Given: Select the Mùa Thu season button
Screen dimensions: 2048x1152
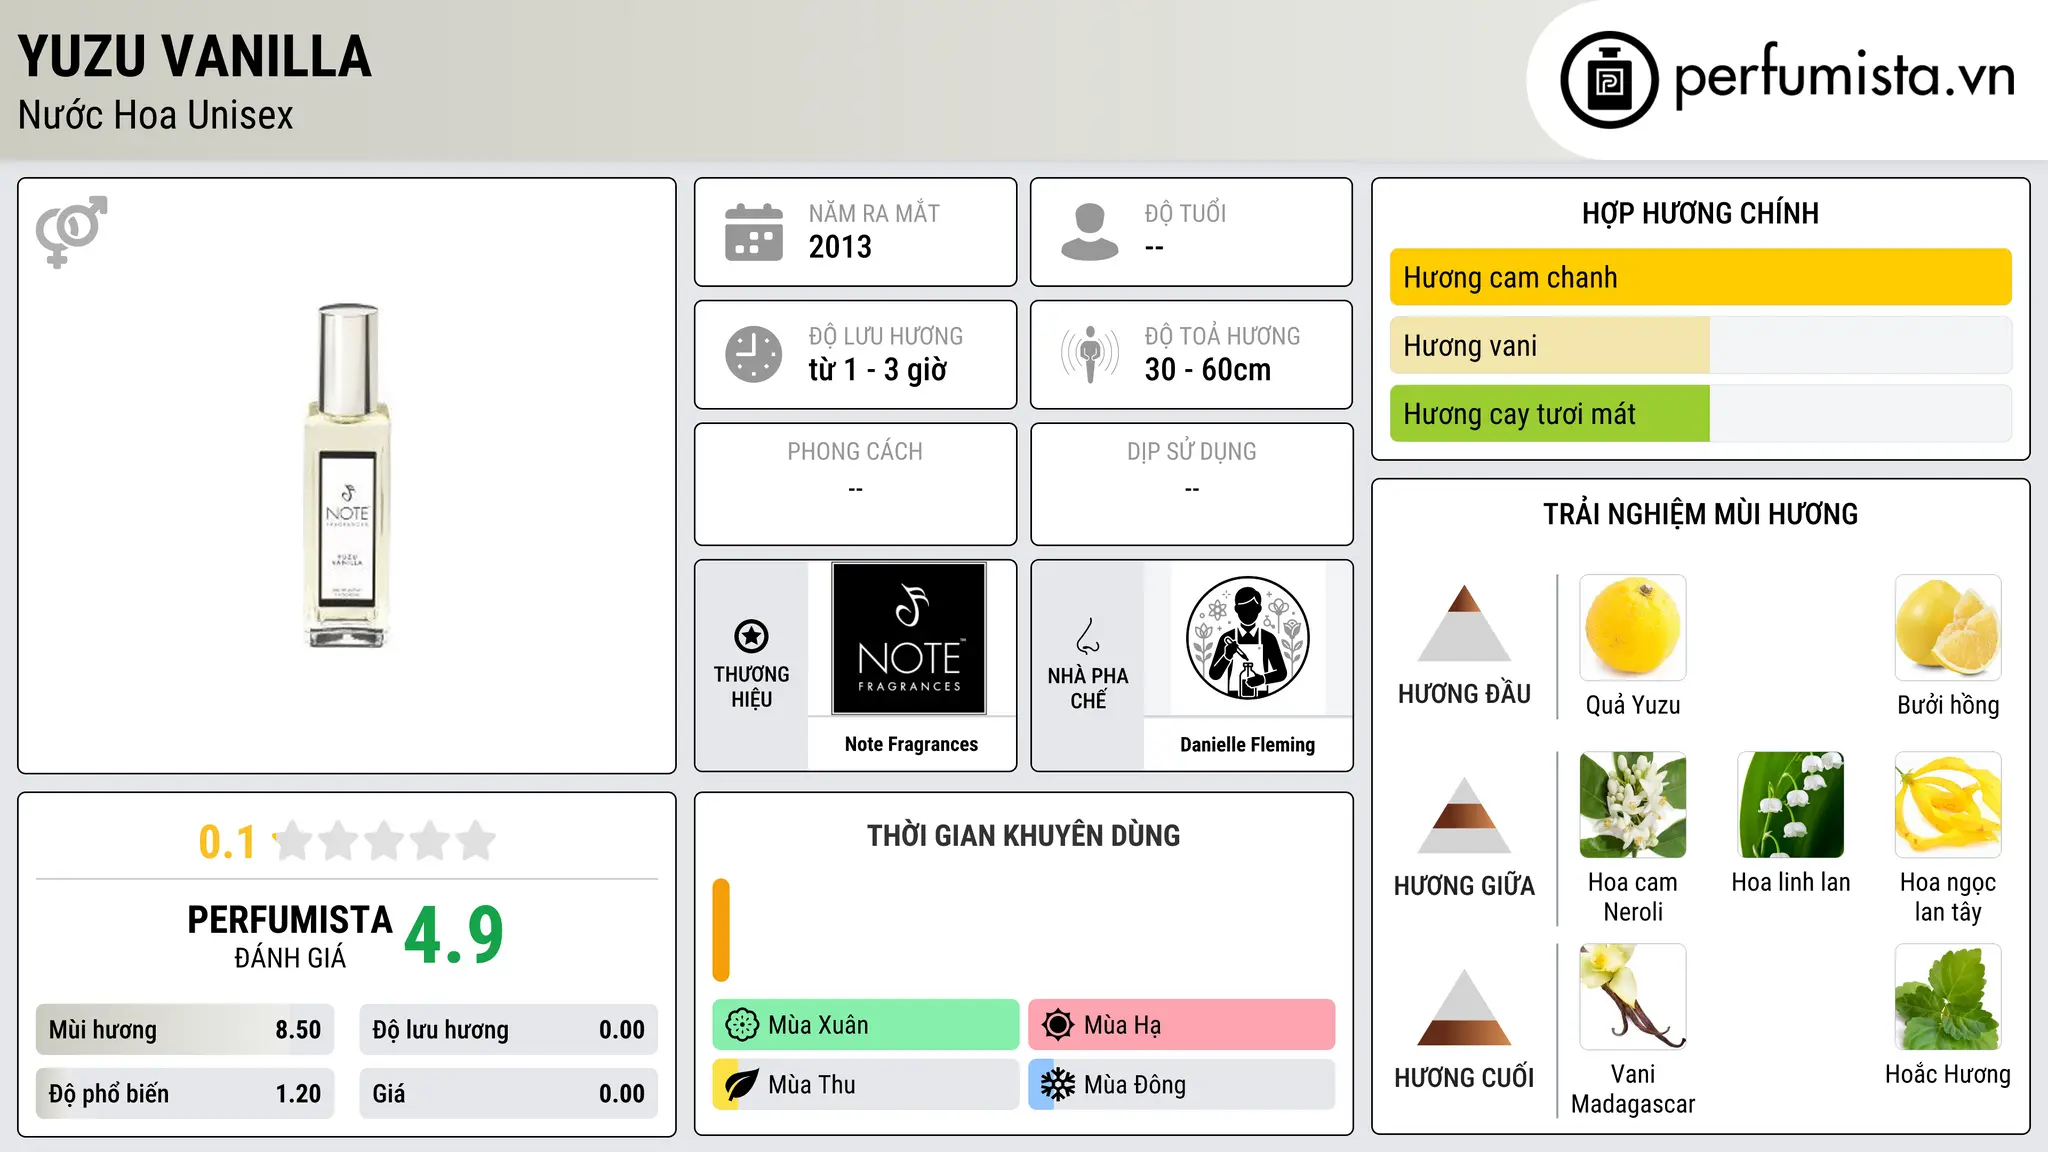Looking at the screenshot, I should (866, 1085).
